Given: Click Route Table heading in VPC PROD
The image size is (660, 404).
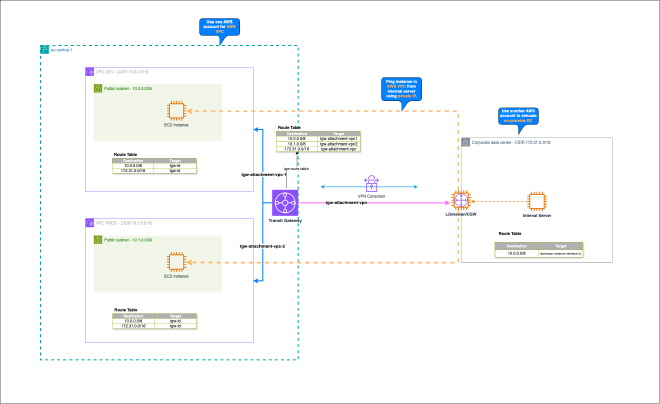Looking at the screenshot, I should click(x=125, y=310).
